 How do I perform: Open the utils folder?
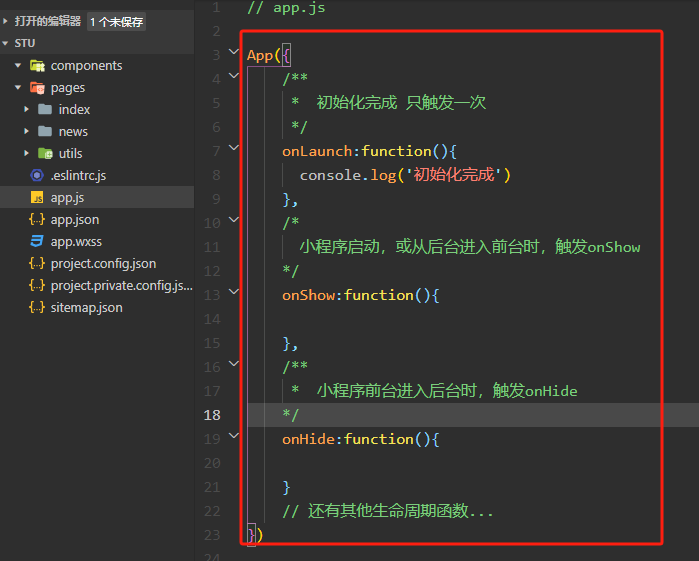point(70,153)
